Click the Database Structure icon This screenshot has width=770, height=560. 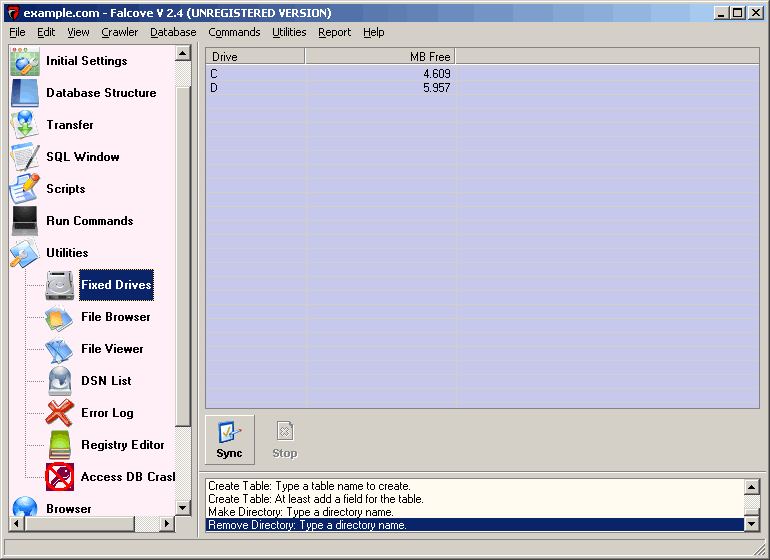pyautogui.click(x=25, y=93)
